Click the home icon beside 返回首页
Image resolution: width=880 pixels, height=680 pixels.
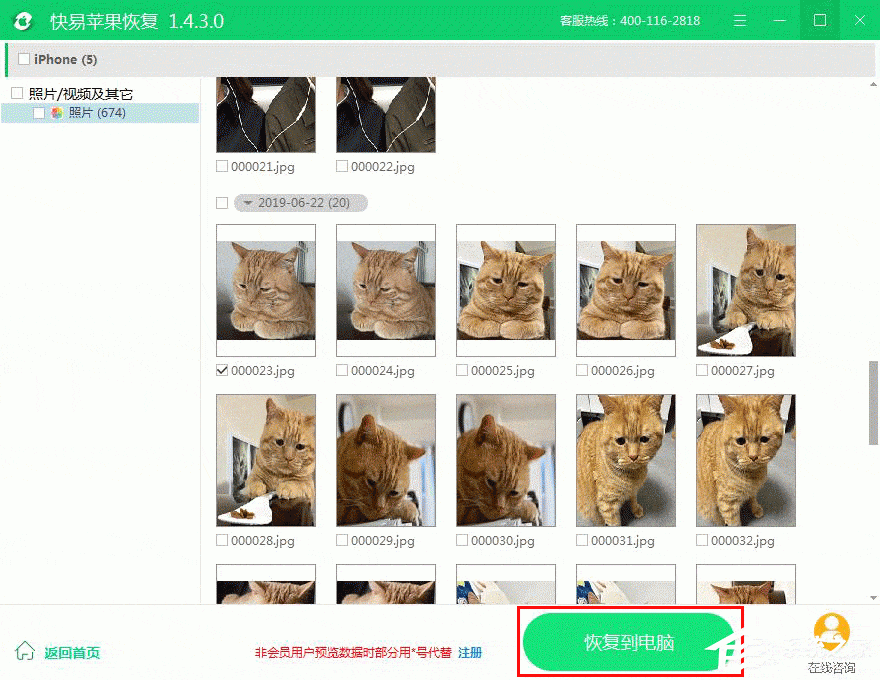click(25, 652)
